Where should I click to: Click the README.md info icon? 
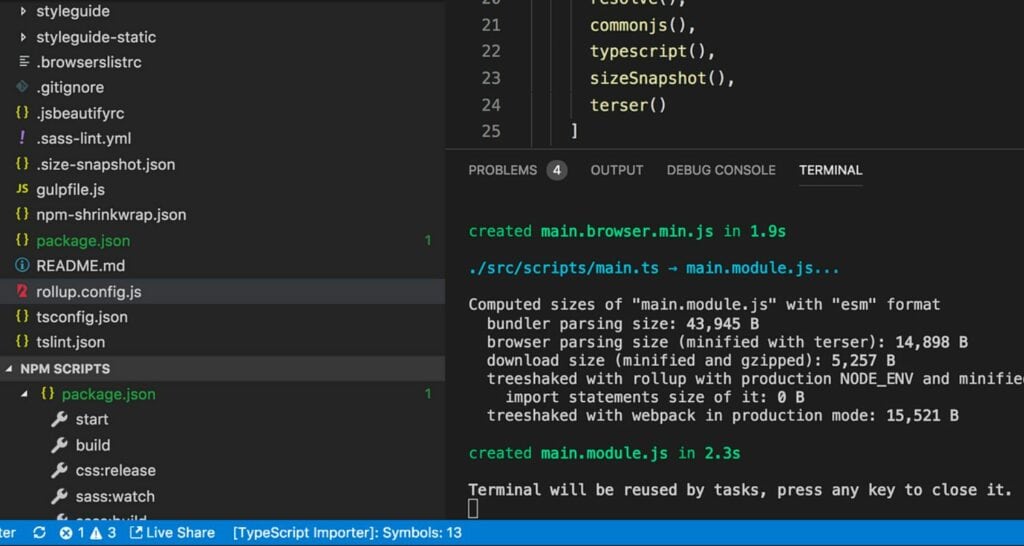(22, 266)
